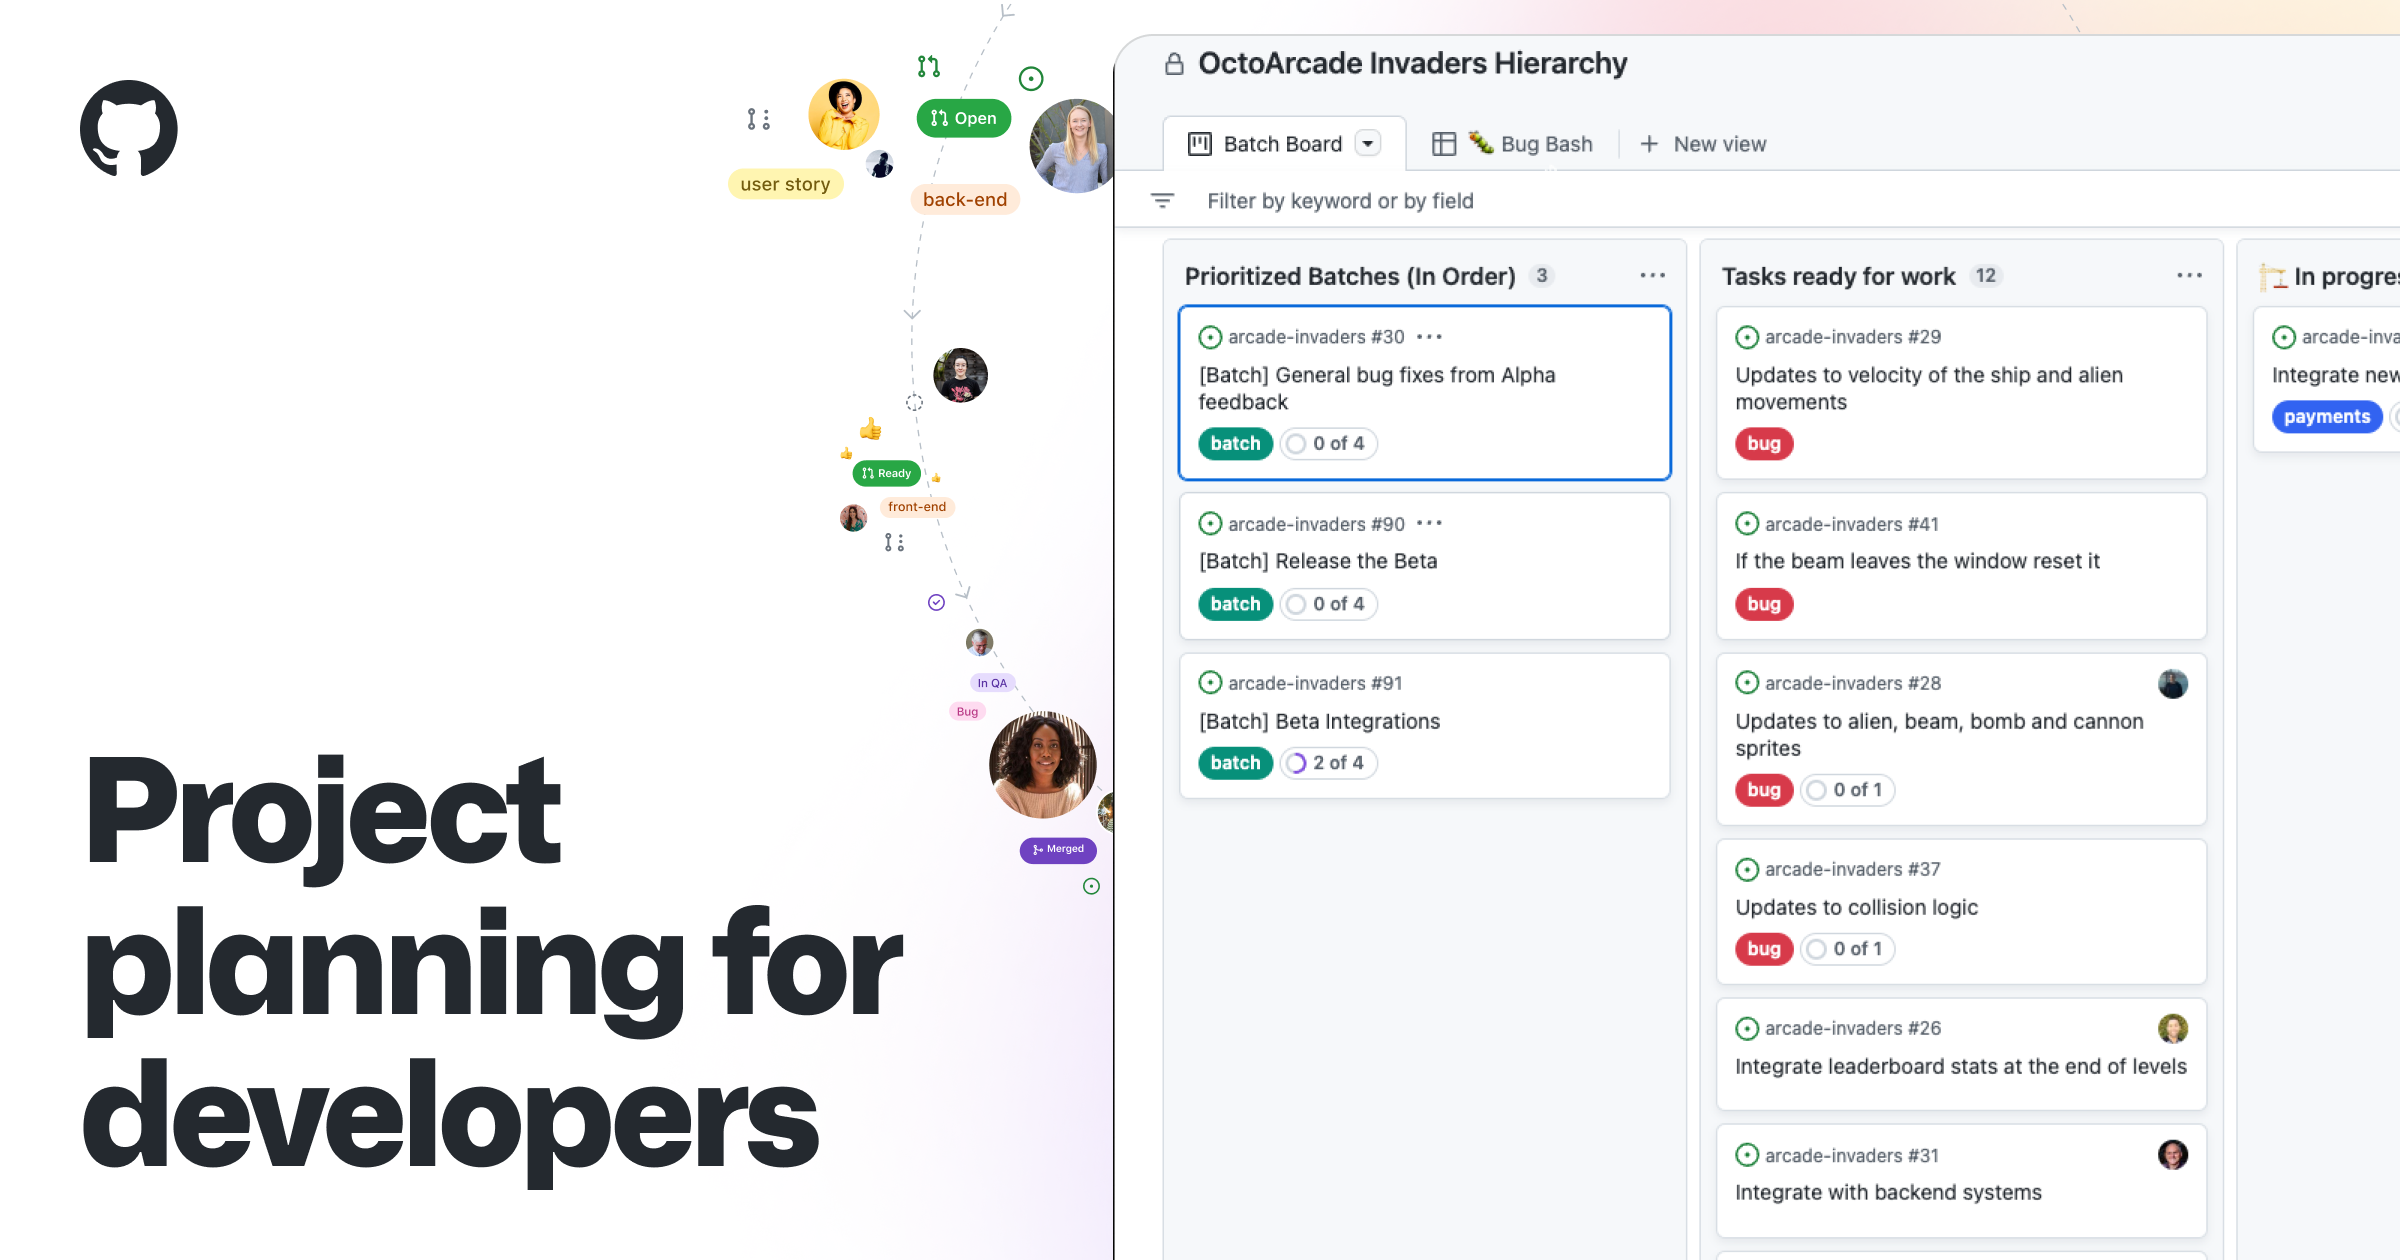Open the Batch Board tab dropdown arrow
The image size is (2400, 1260).
(x=1368, y=144)
